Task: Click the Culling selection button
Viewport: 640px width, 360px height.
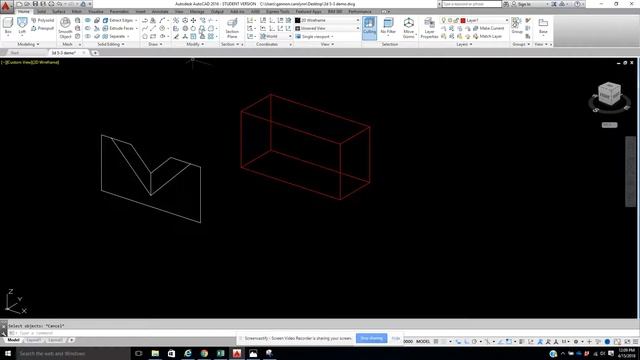Action: [369, 28]
